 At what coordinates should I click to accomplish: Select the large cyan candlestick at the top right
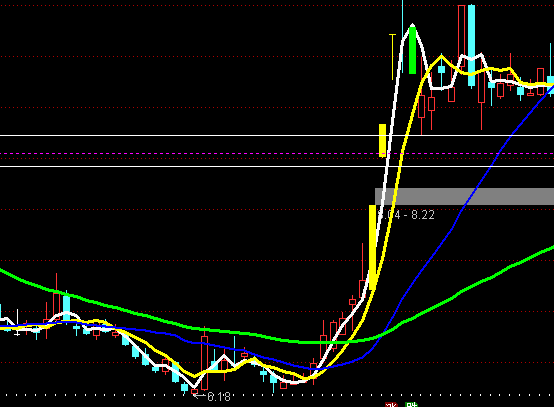pyautogui.click(x=472, y=46)
